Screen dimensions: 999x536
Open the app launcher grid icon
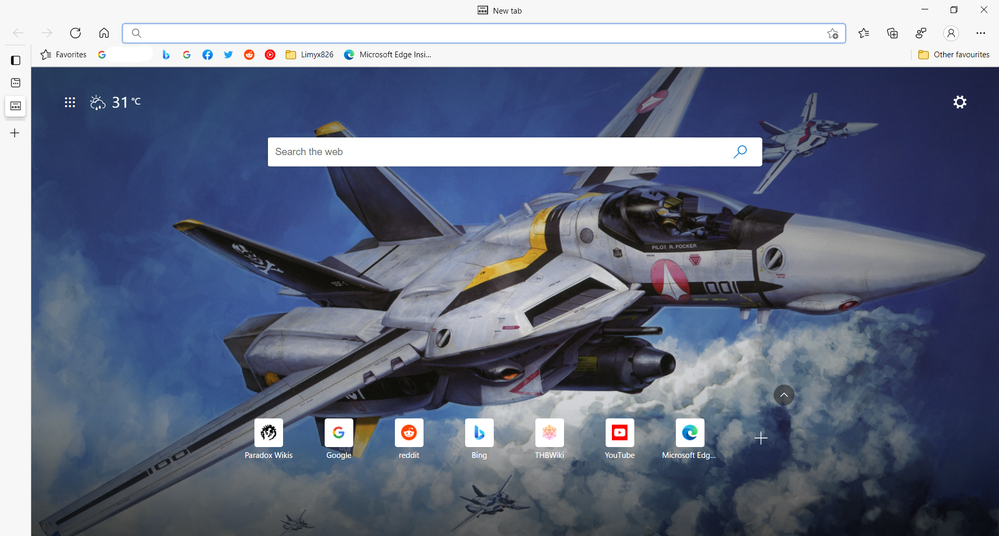pos(70,102)
